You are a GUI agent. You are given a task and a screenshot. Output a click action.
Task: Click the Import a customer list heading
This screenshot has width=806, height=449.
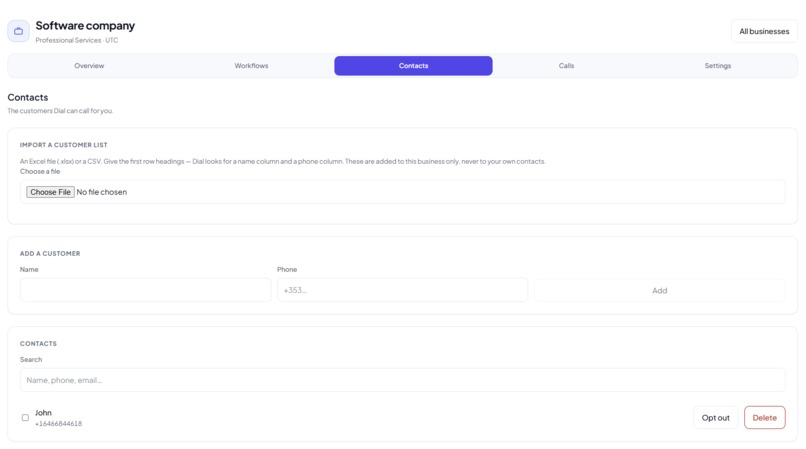[x=64, y=145]
